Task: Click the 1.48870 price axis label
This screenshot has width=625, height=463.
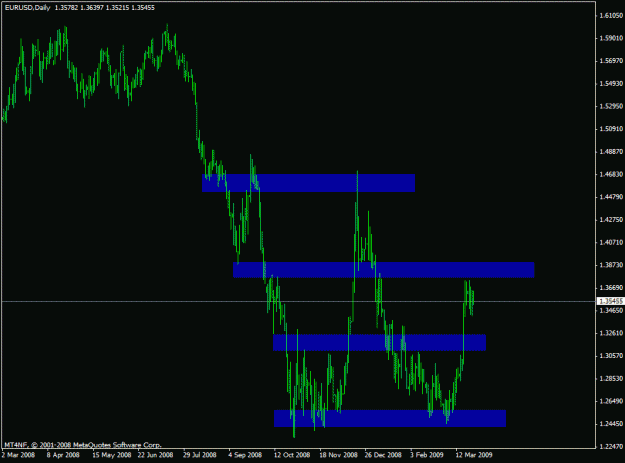Action: (x=611, y=152)
